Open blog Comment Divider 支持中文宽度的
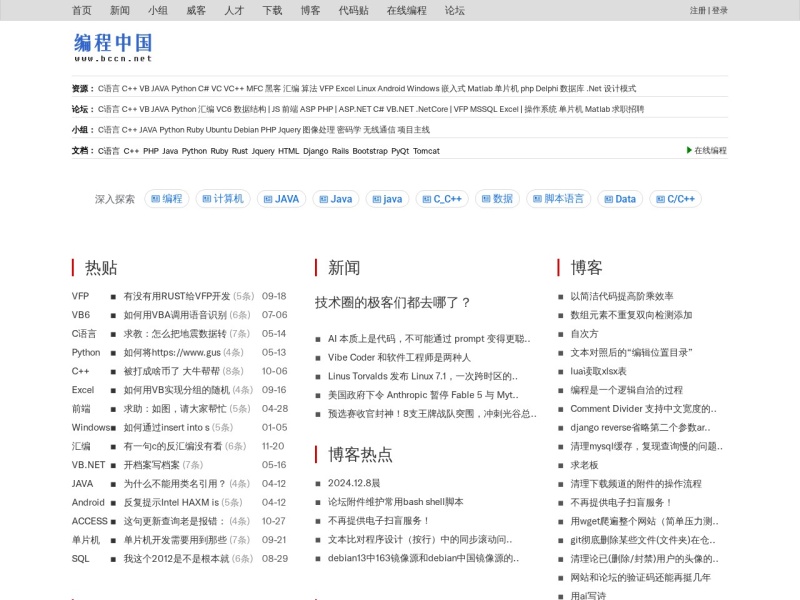The height and width of the screenshot is (600, 800). [643, 409]
